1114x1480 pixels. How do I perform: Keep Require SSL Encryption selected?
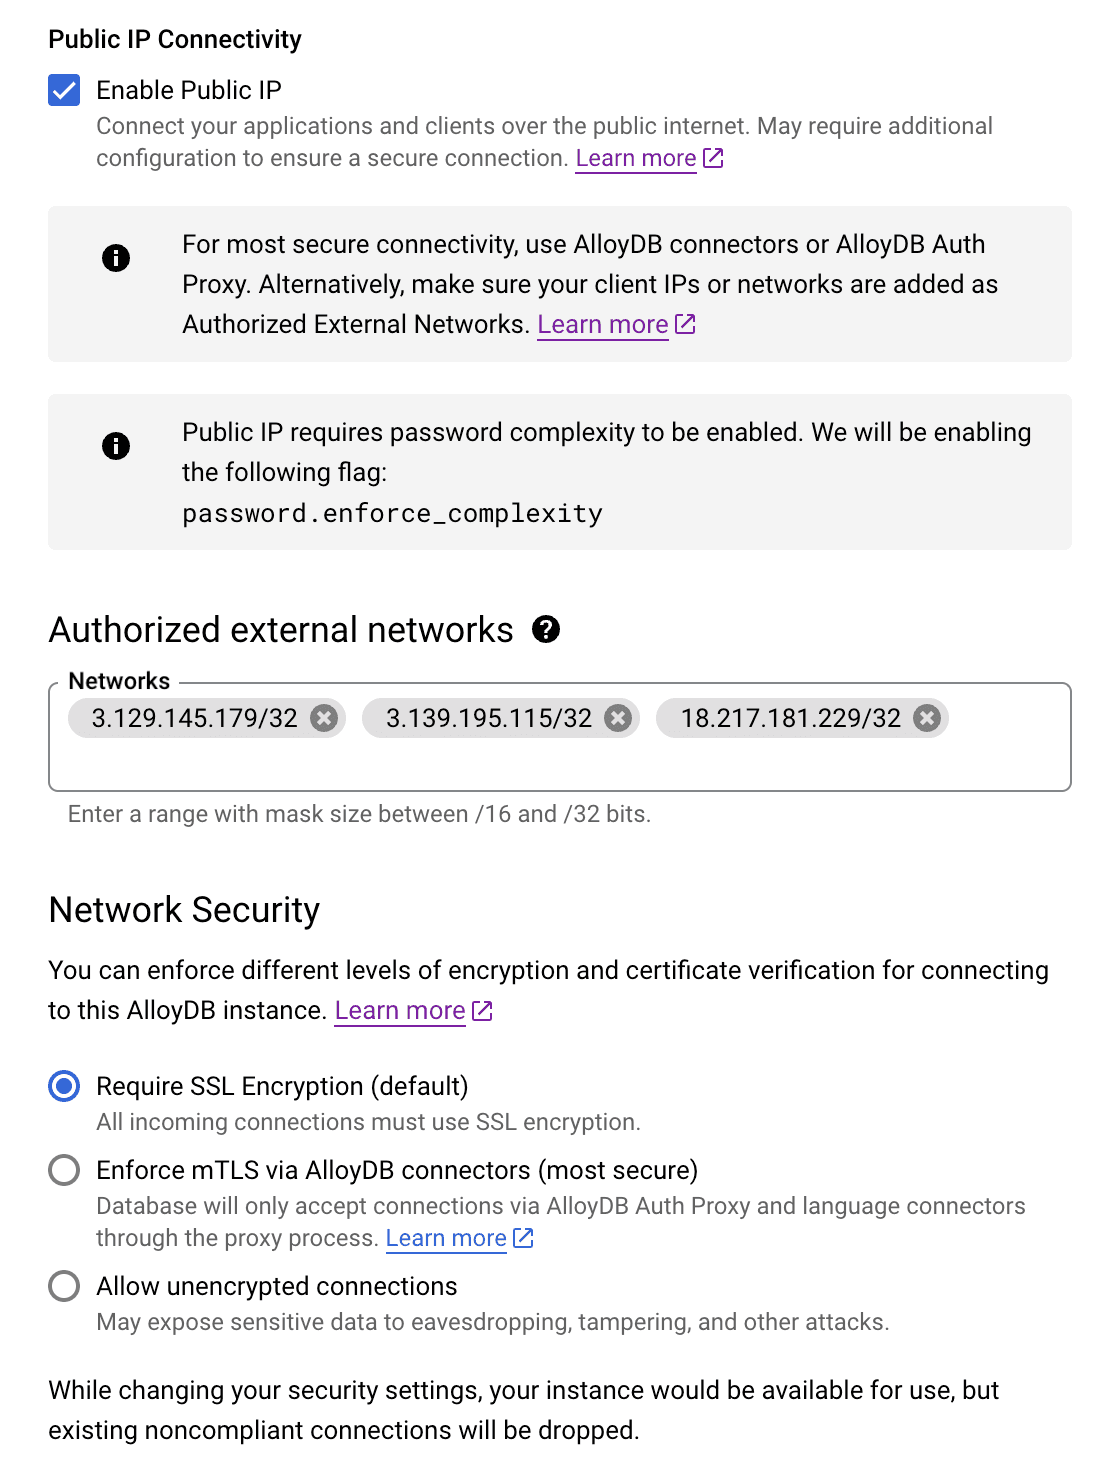64,1085
